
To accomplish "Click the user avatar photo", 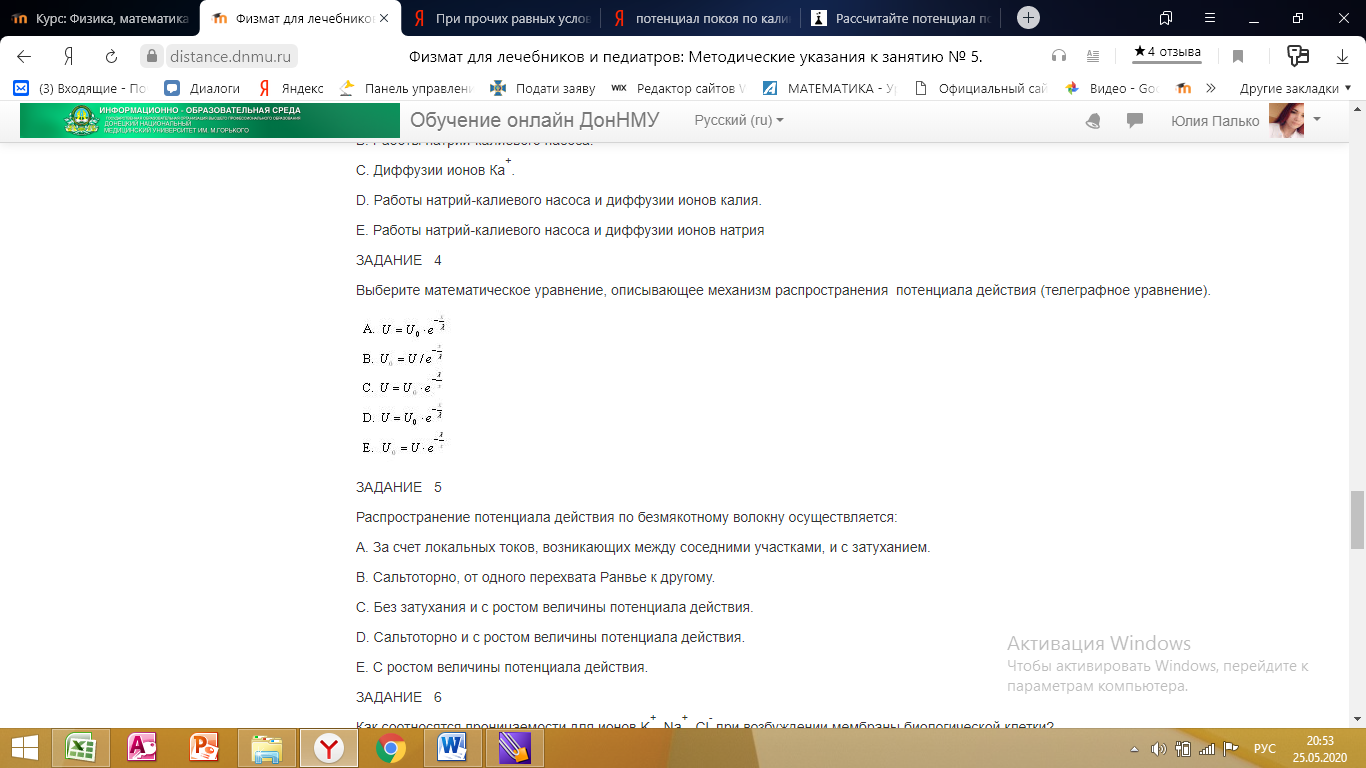I will coord(1286,121).
